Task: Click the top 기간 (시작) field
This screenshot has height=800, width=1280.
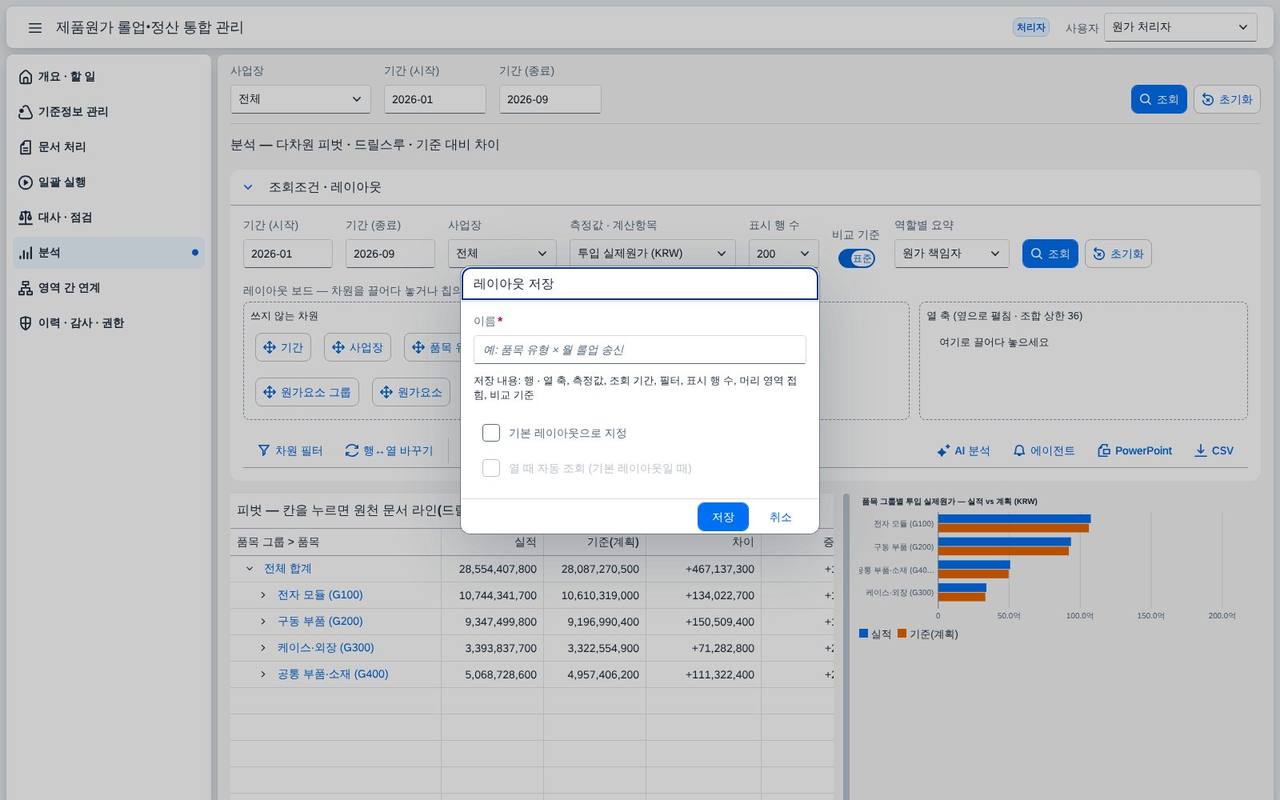Action: [435, 99]
